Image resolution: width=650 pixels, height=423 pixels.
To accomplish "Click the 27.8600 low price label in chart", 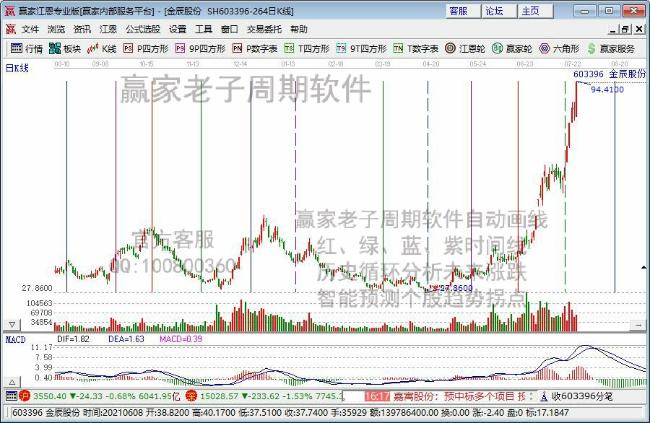I will [x=456, y=288].
